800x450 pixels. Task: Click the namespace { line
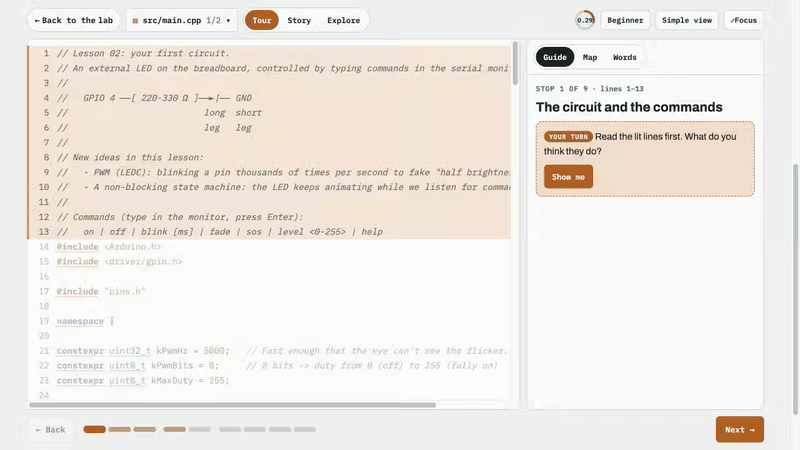pos(85,321)
